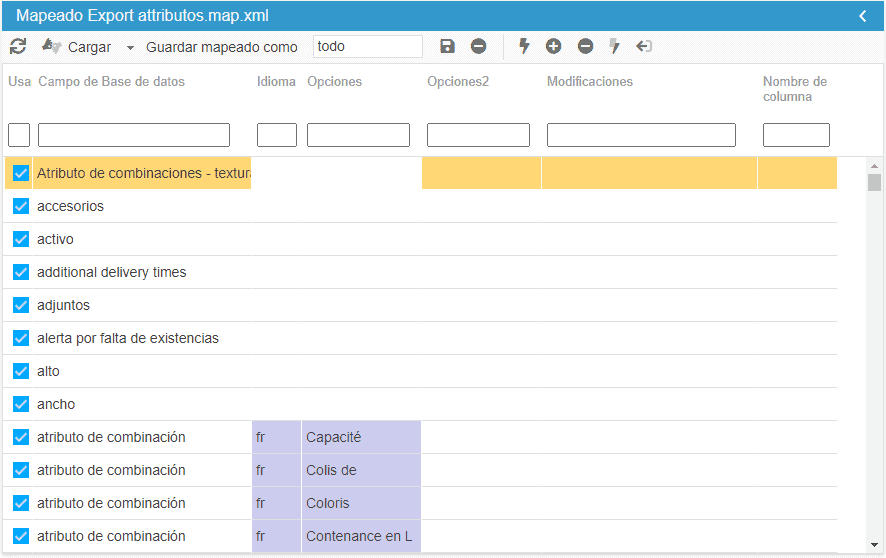The width and height of the screenshot is (886, 558).
Task: Sort by the Modificaciones column header
Action: click(x=590, y=82)
